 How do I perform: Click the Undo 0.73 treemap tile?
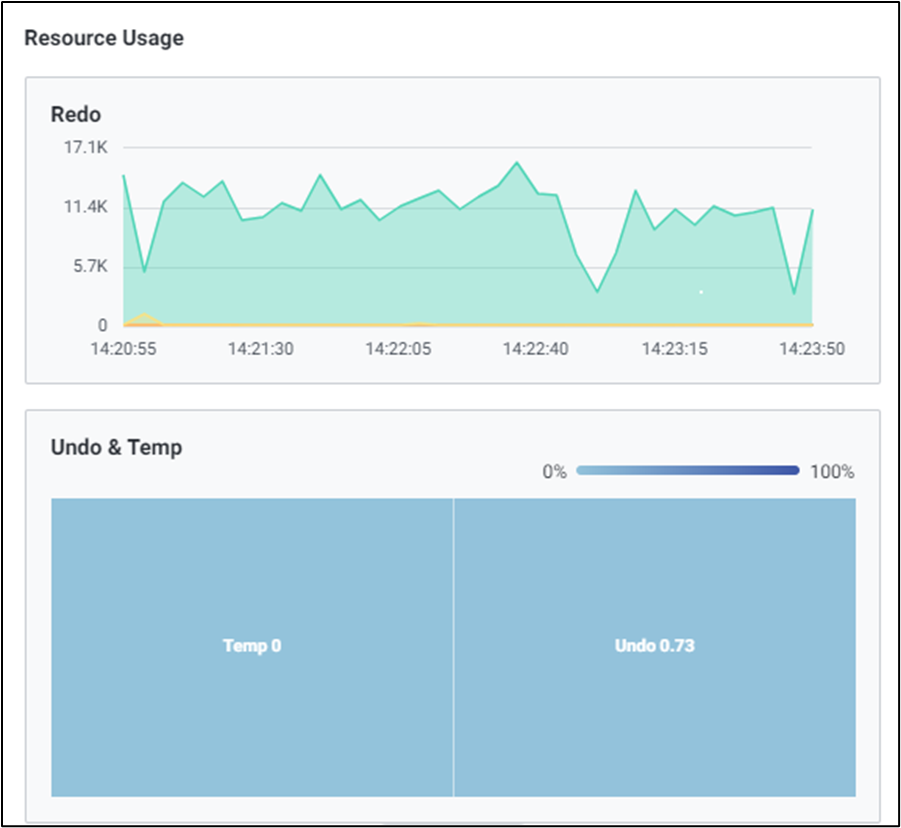pyautogui.click(x=655, y=646)
